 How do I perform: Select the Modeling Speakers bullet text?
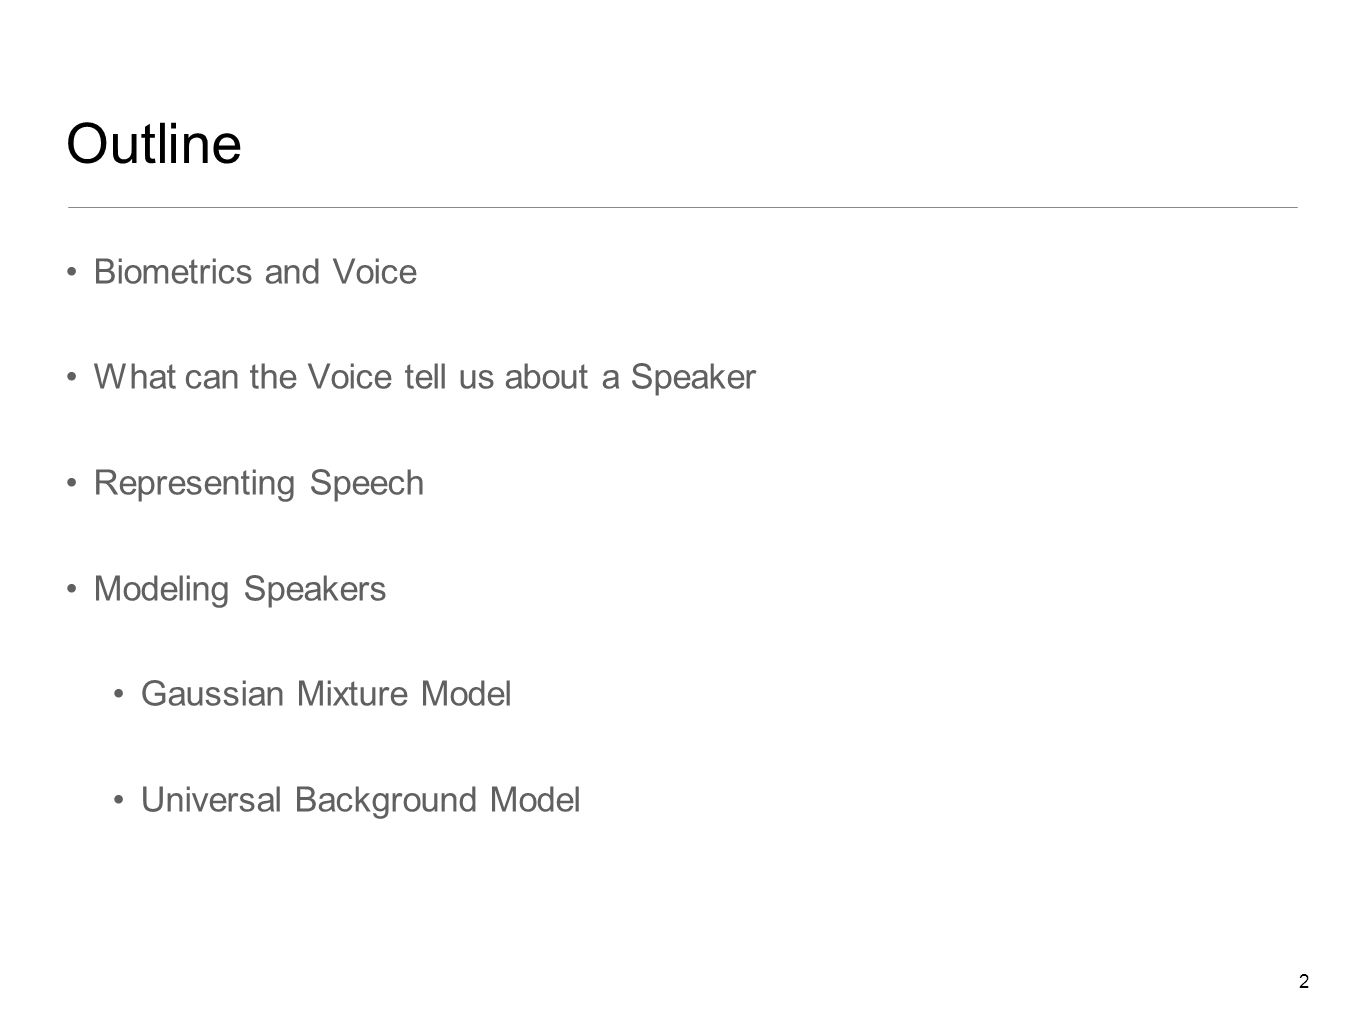(240, 590)
